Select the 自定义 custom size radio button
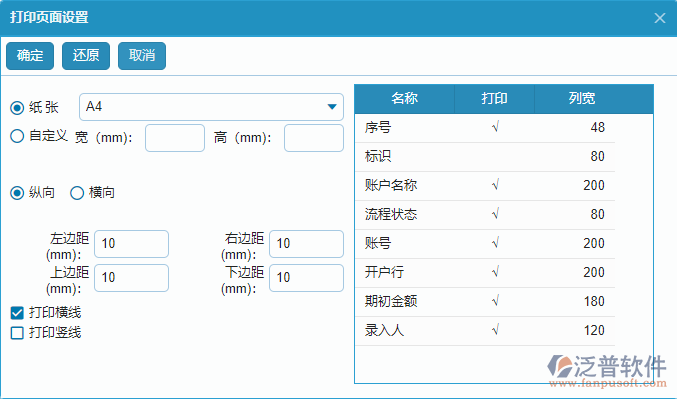This screenshot has width=677, height=399. click(x=17, y=136)
